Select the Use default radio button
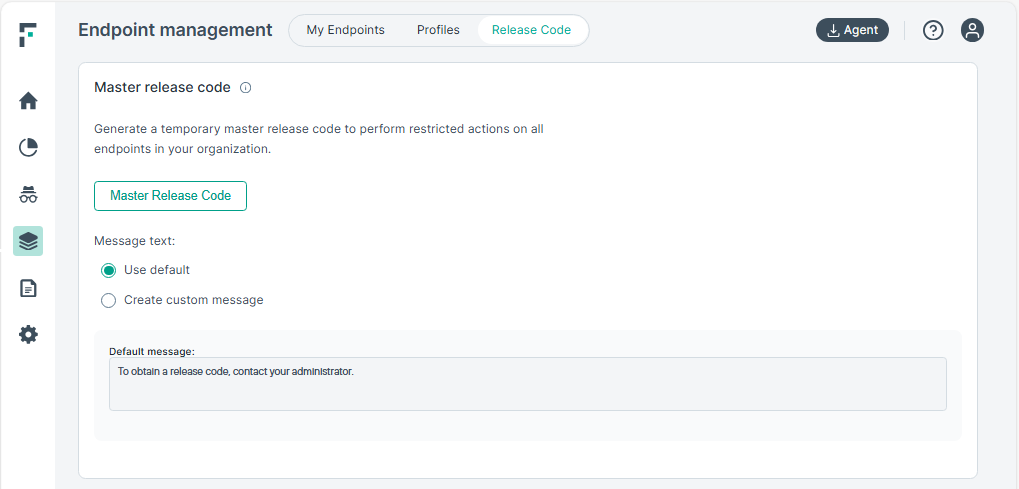 (109, 270)
